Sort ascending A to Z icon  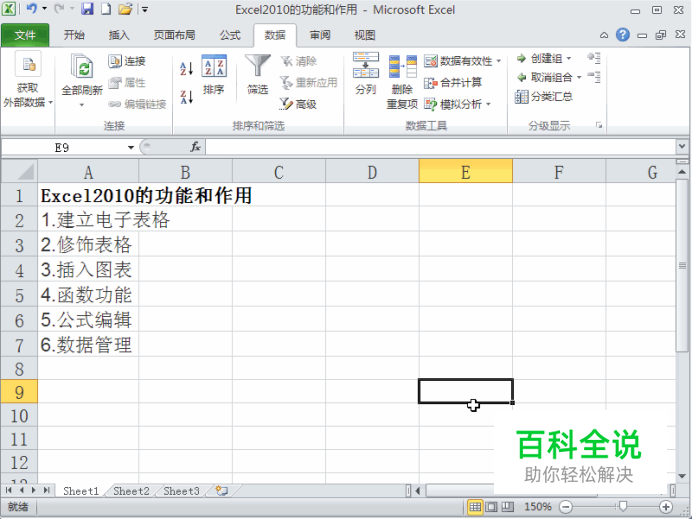(187, 68)
